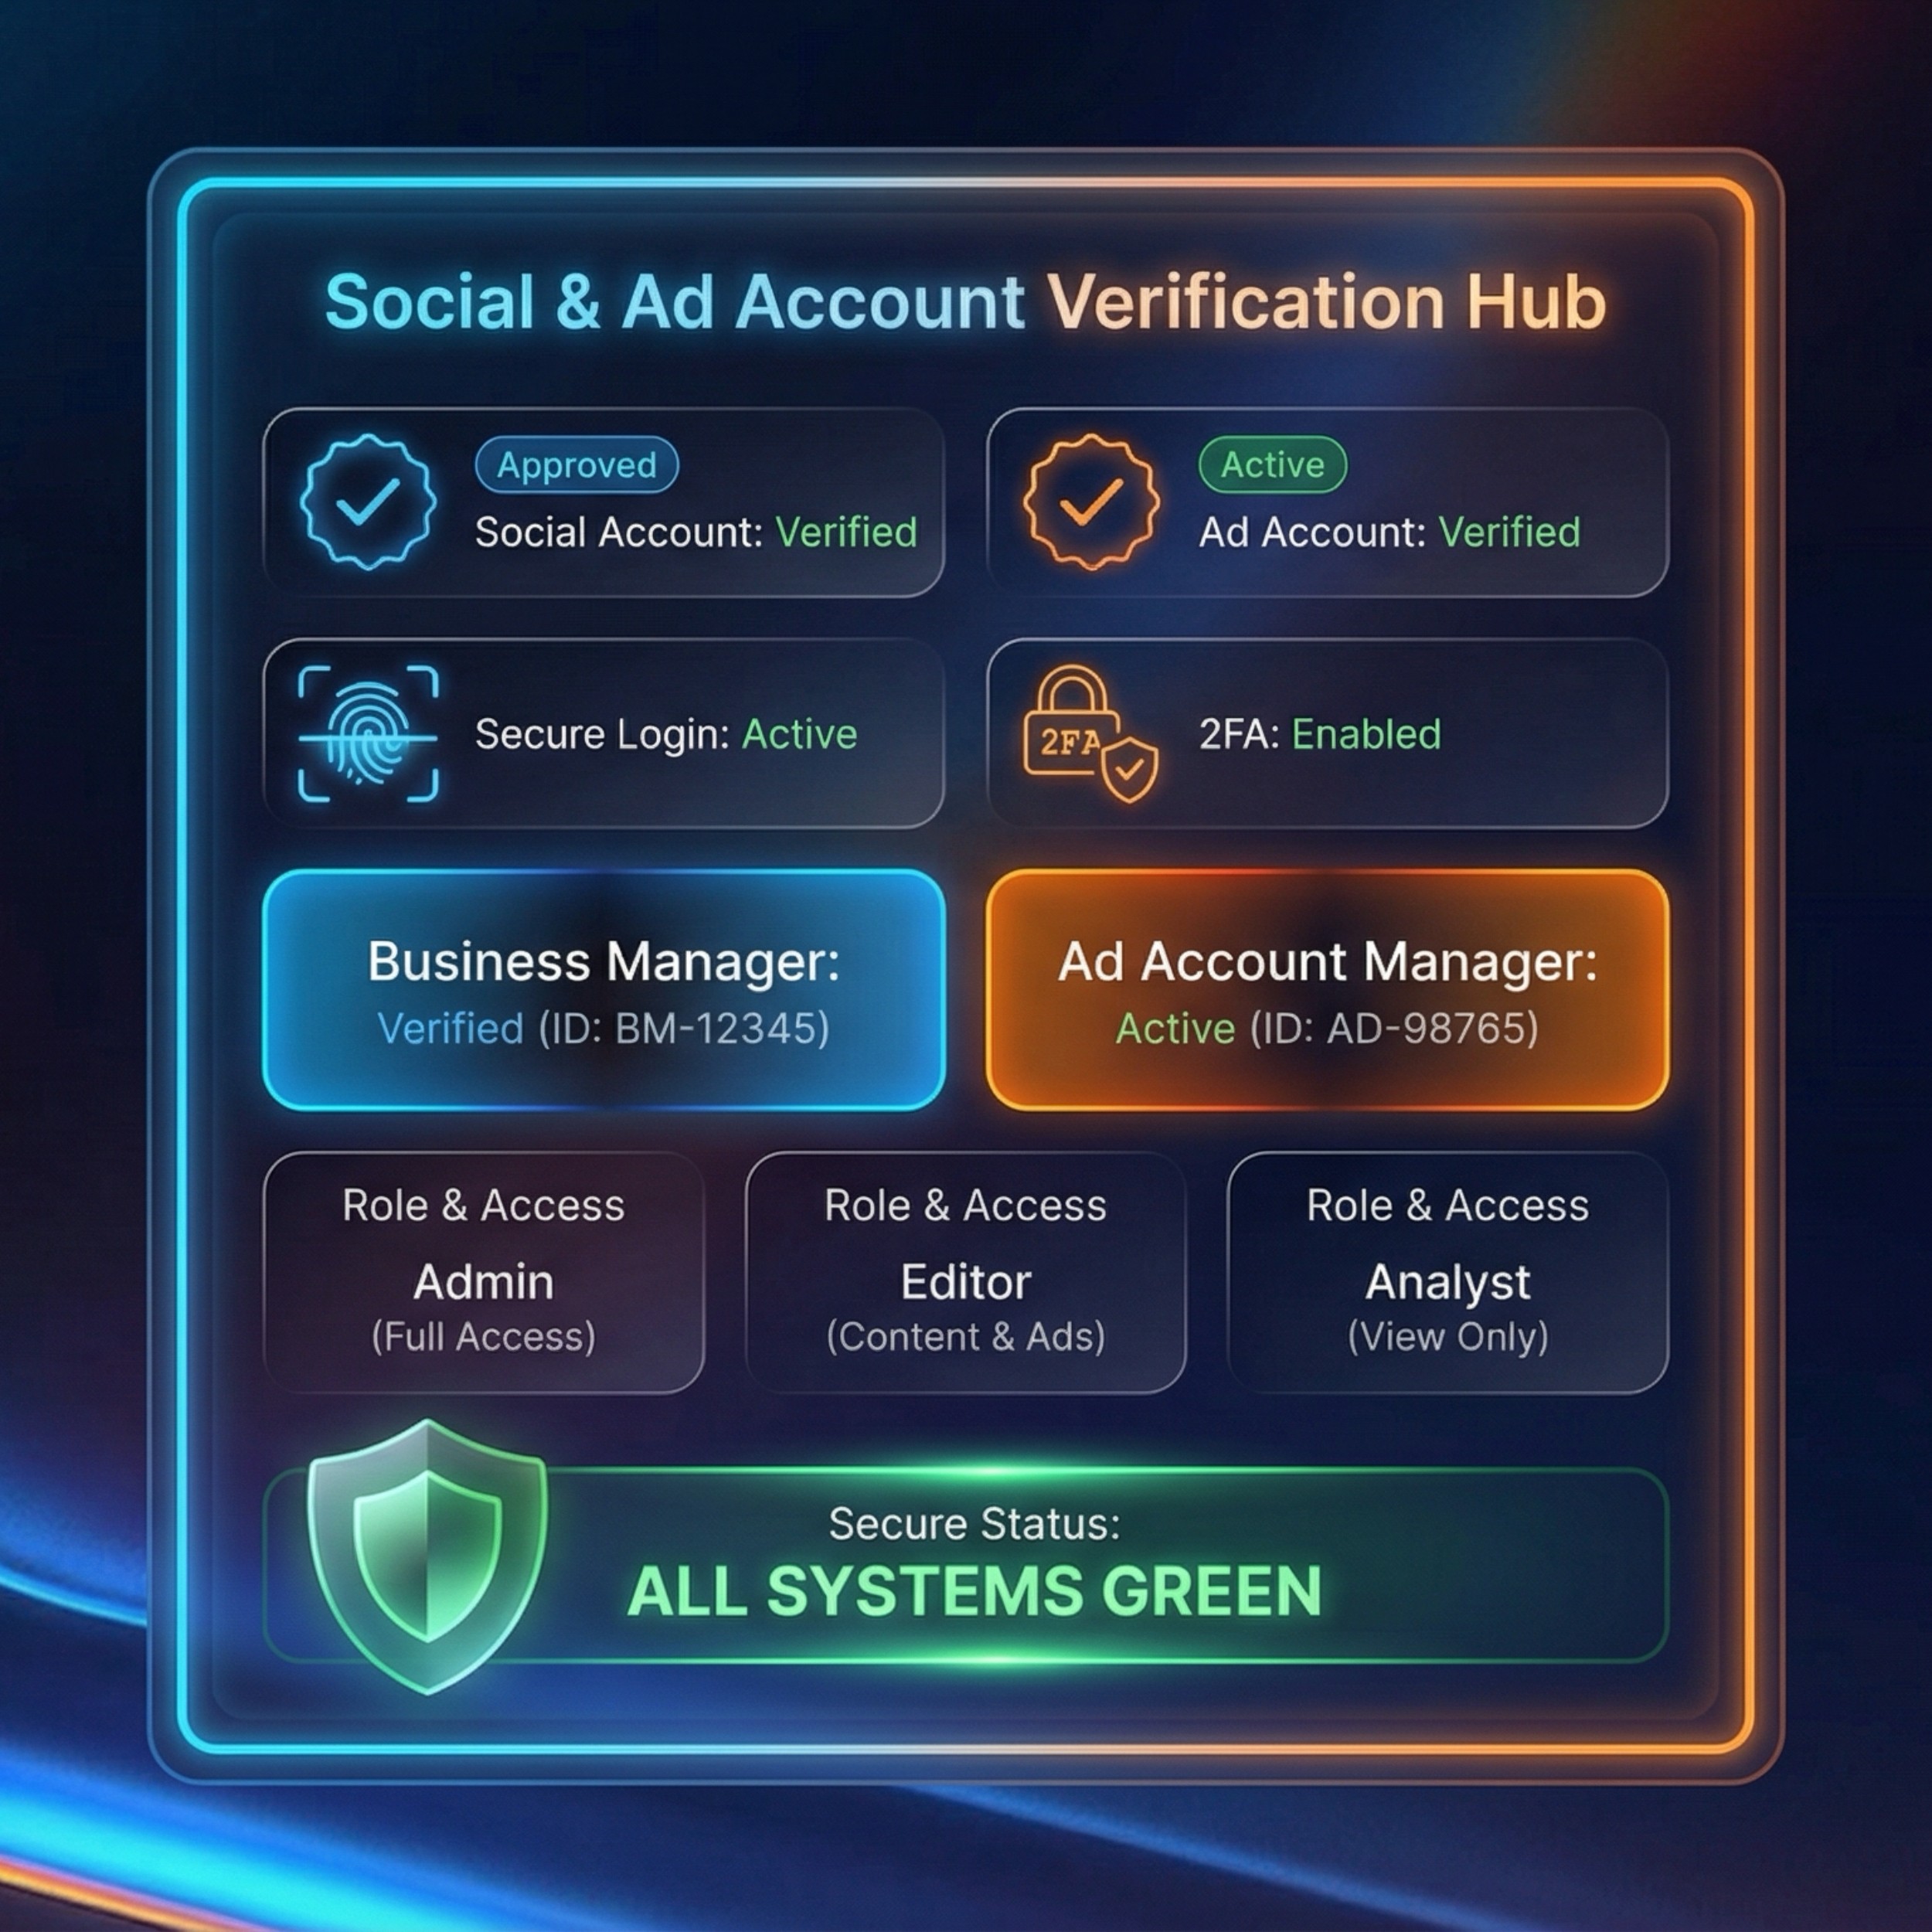Select the Admin Full Access role card
The width and height of the screenshot is (1932, 1932).
(x=484, y=1272)
